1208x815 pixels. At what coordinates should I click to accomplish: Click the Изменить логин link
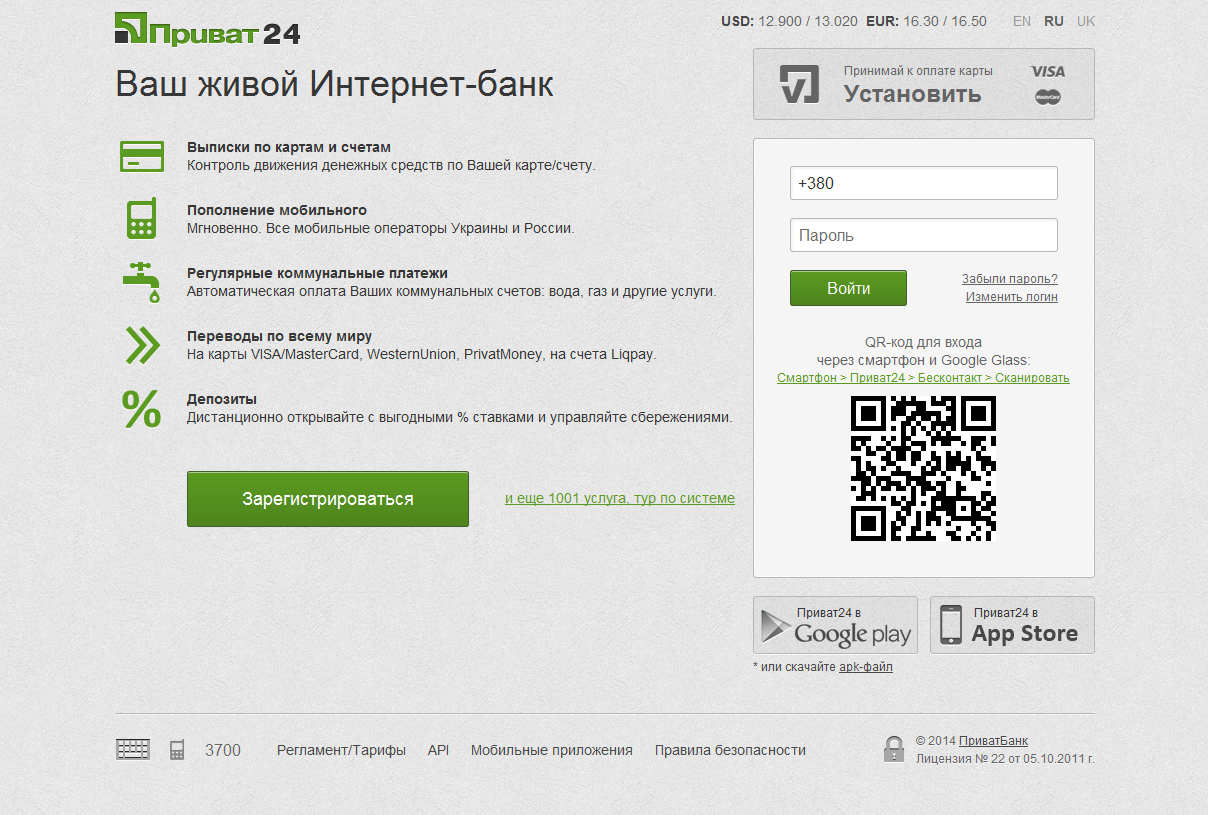(1012, 297)
